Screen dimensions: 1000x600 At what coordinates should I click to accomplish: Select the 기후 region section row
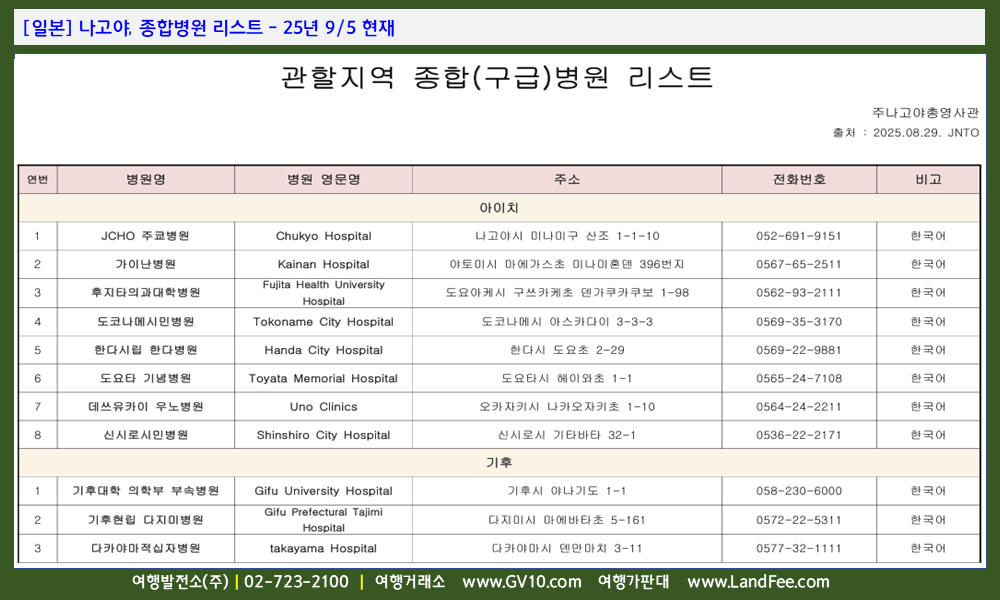[499, 463]
